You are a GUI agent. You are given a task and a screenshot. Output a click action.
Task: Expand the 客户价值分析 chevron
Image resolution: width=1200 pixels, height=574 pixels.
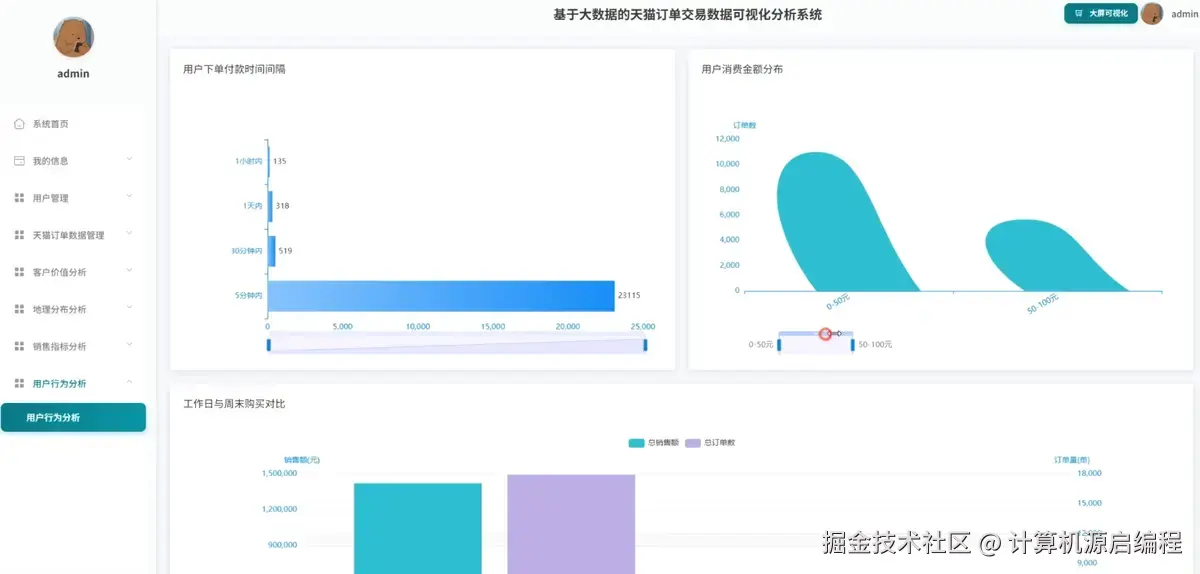130,271
